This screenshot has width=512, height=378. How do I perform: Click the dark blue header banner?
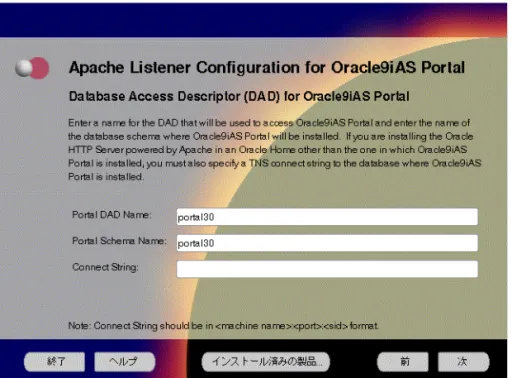tap(253, 20)
